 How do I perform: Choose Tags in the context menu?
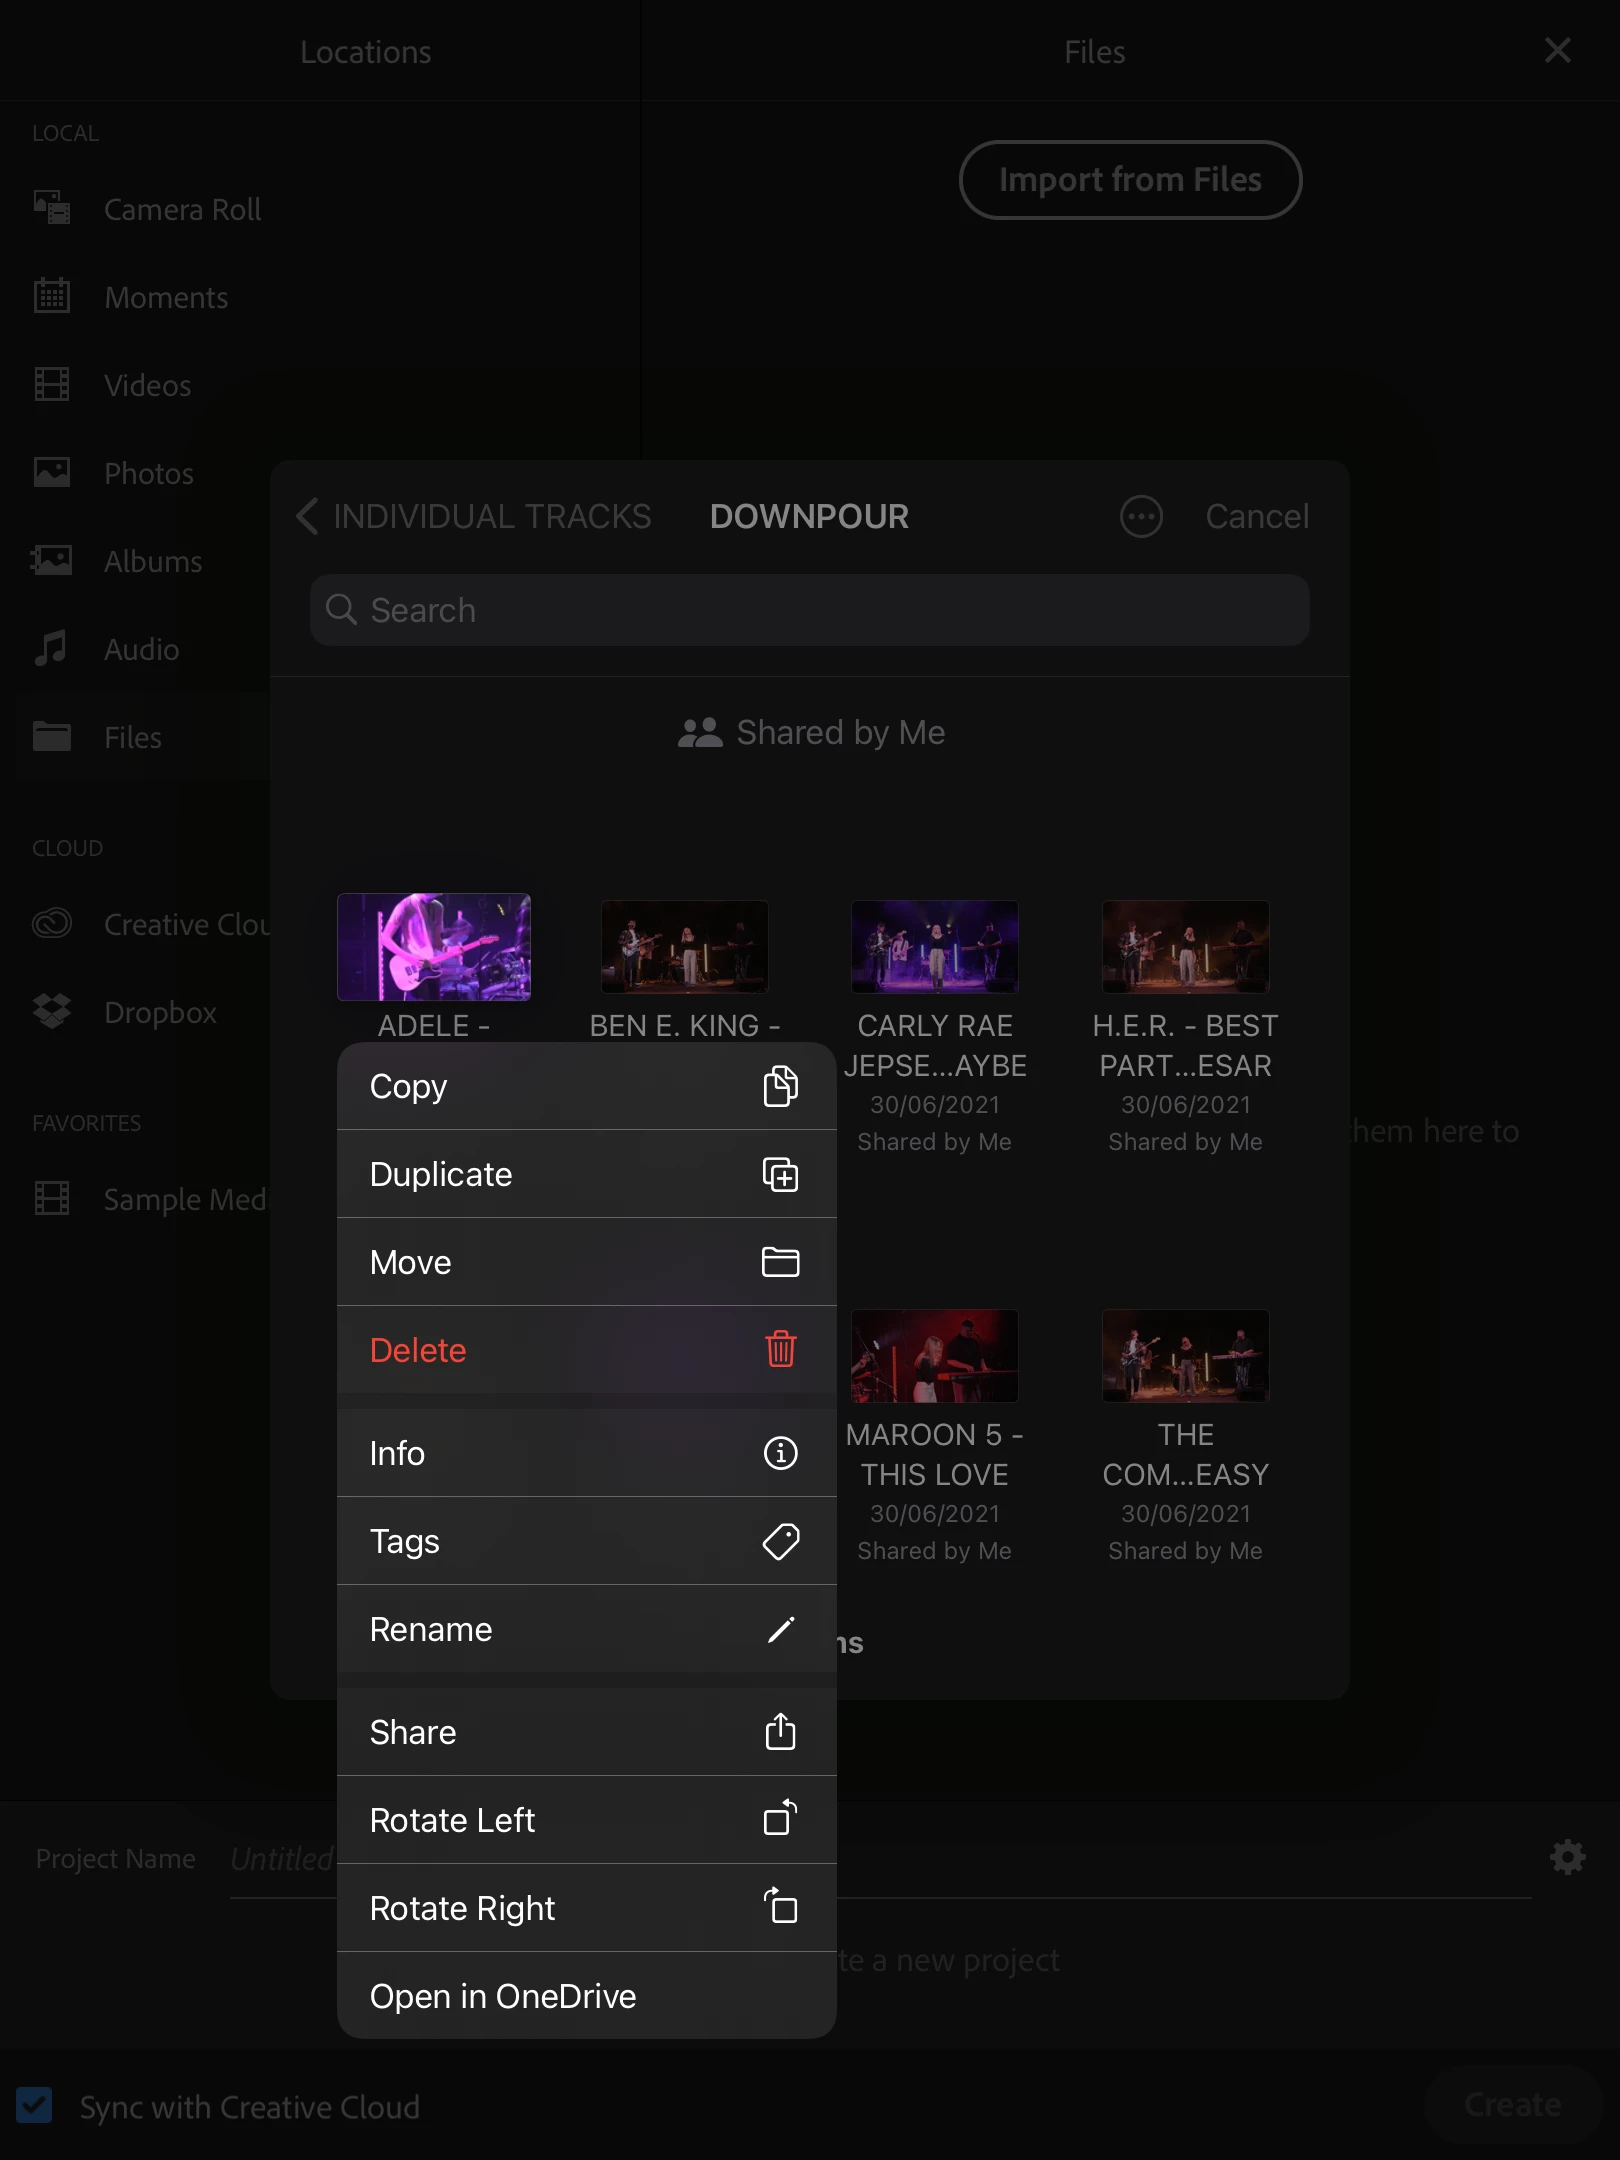tap(587, 1541)
